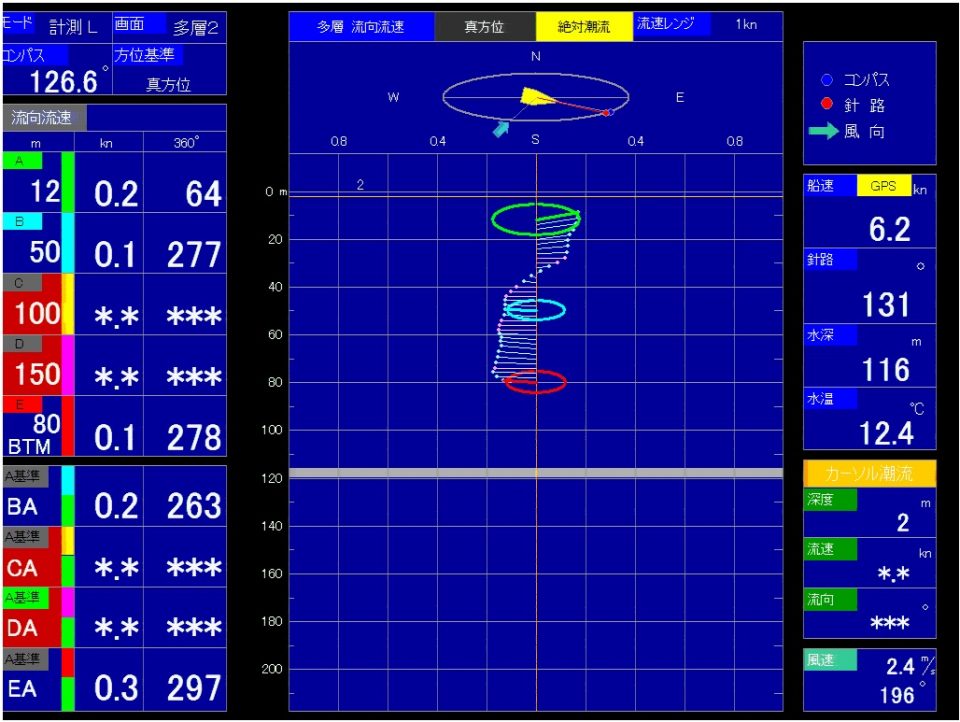The width and height of the screenshot is (960, 722).
Task: Click the 多層2 screen value
Action: pos(195,28)
